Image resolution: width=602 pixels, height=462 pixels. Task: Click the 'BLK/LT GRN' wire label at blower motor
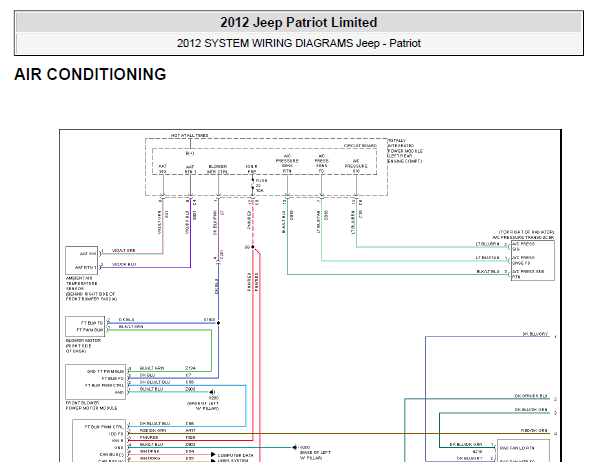point(131,326)
